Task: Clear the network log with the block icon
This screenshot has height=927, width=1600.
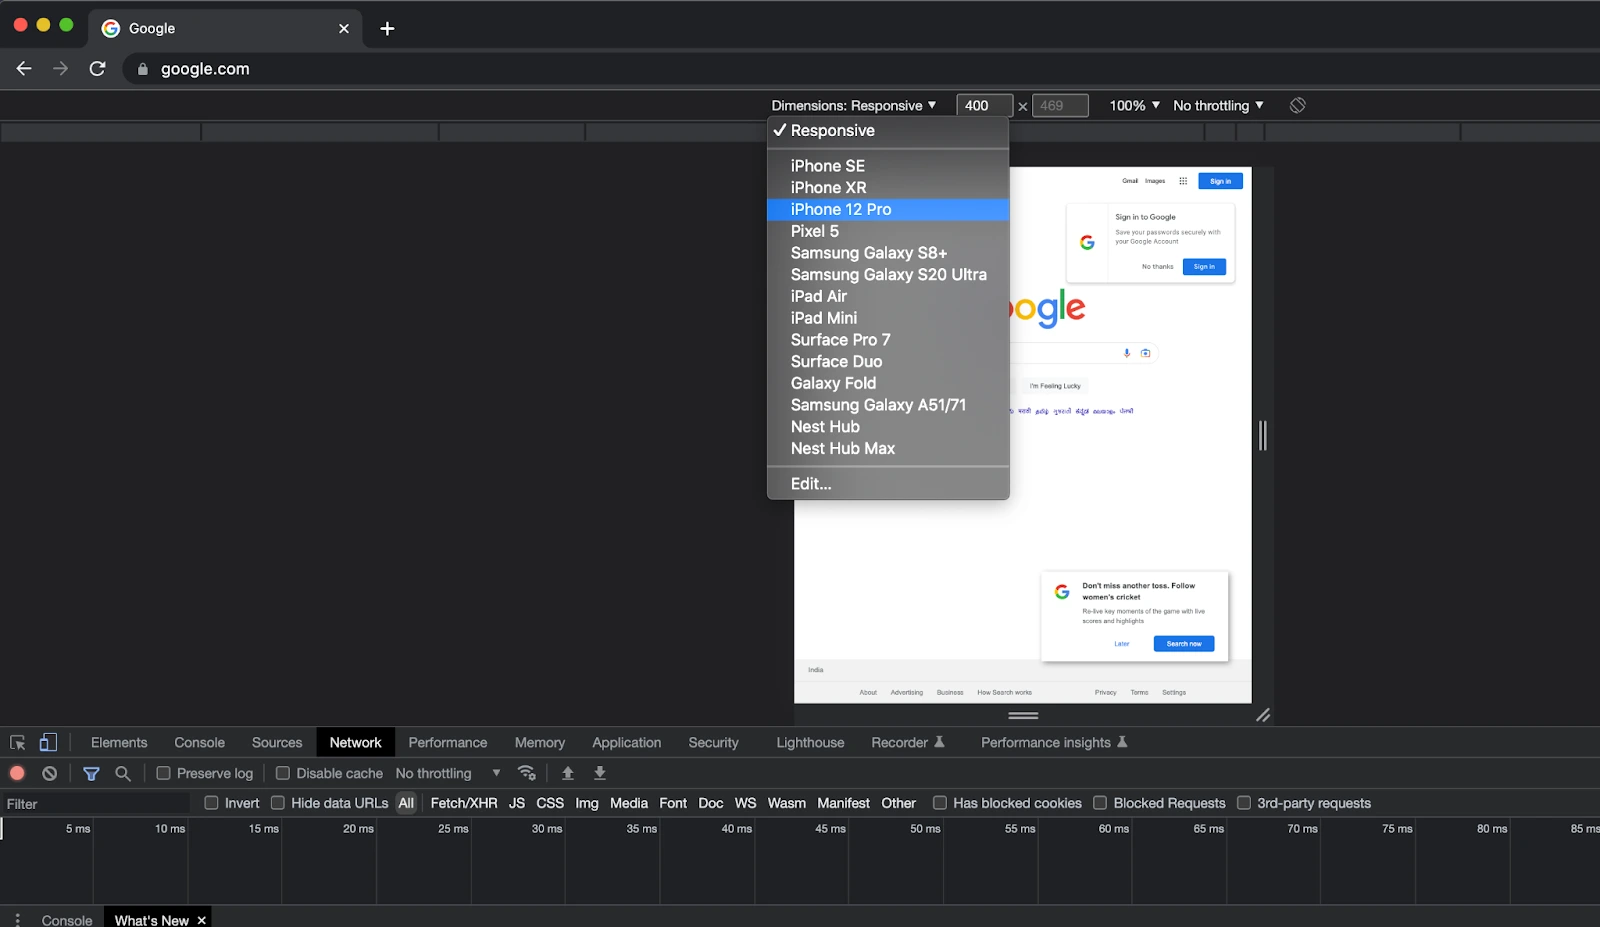Action: click(x=49, y=773)
